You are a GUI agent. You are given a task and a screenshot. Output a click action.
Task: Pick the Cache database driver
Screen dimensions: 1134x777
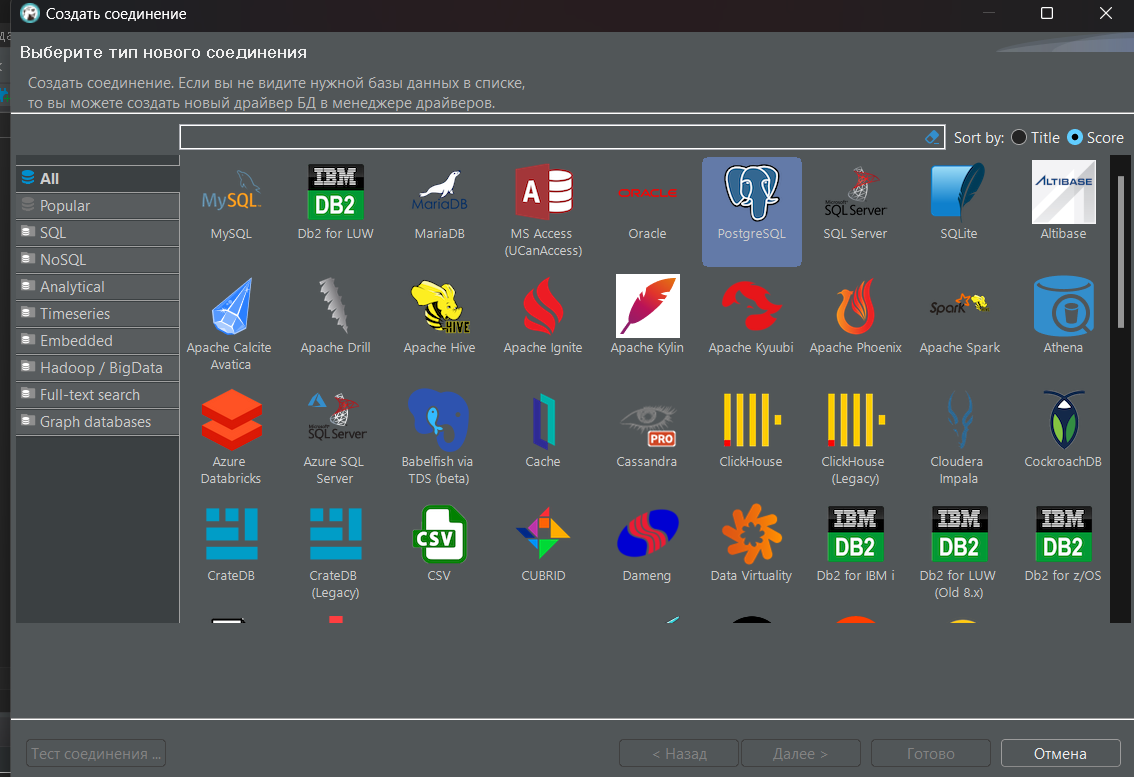(x=543, y=430)
